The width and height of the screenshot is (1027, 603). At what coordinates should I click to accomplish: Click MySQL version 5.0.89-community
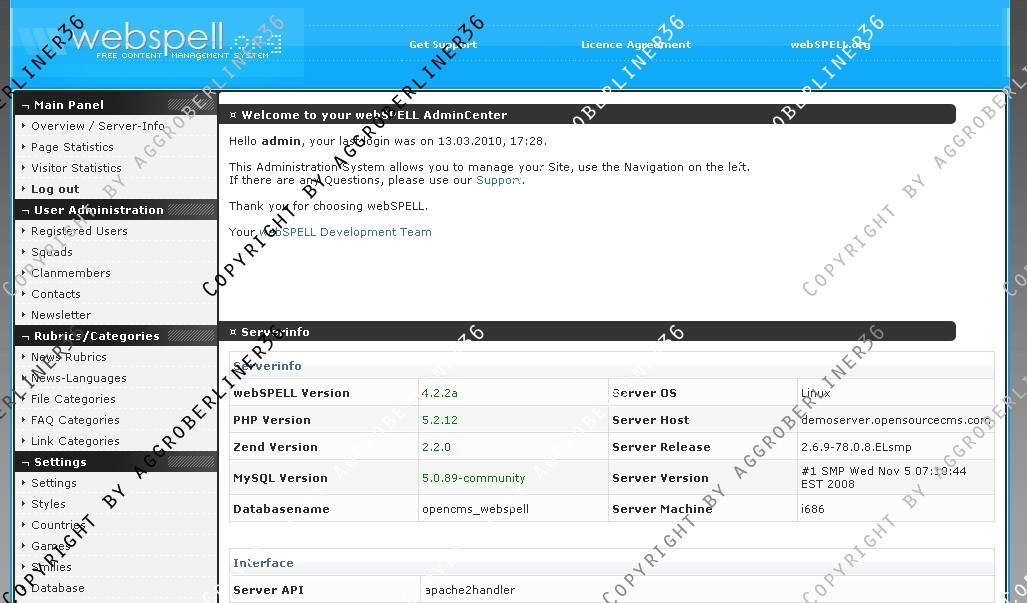point(474,478)
